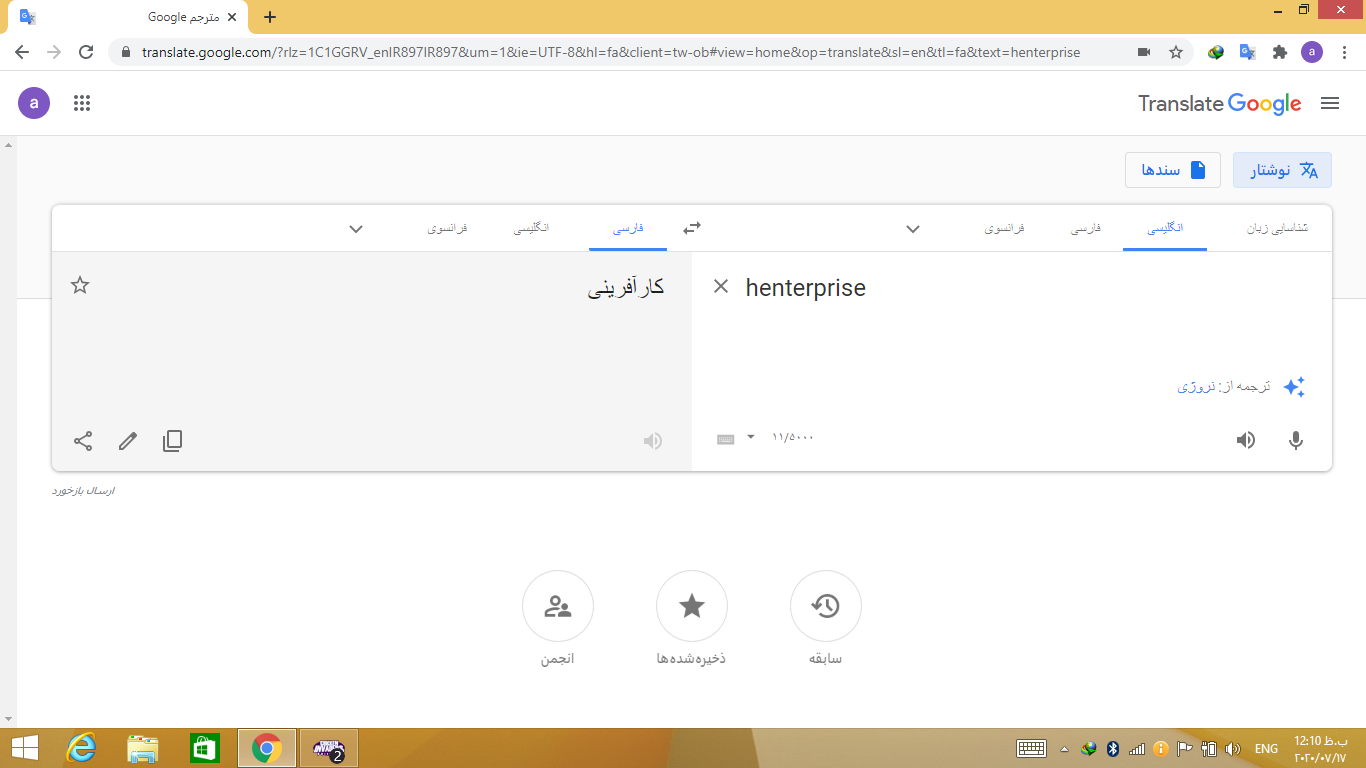
Task: Open the Google apps grid icon
Action: (82, 103)
